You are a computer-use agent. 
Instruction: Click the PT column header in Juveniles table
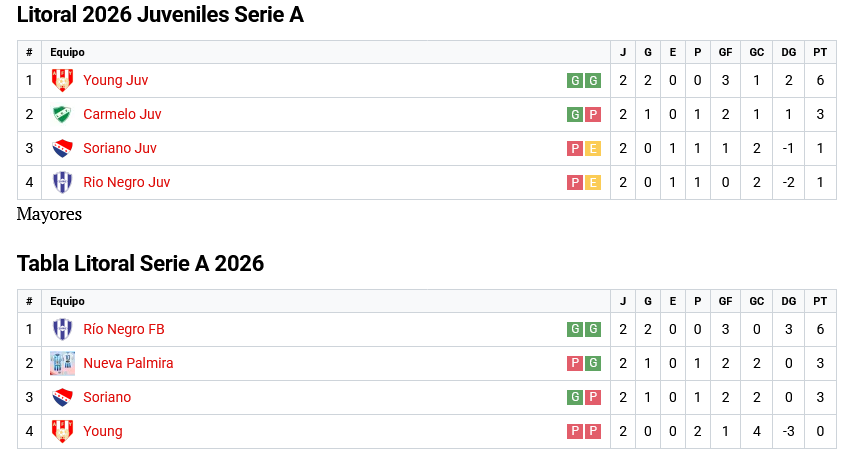820,52
